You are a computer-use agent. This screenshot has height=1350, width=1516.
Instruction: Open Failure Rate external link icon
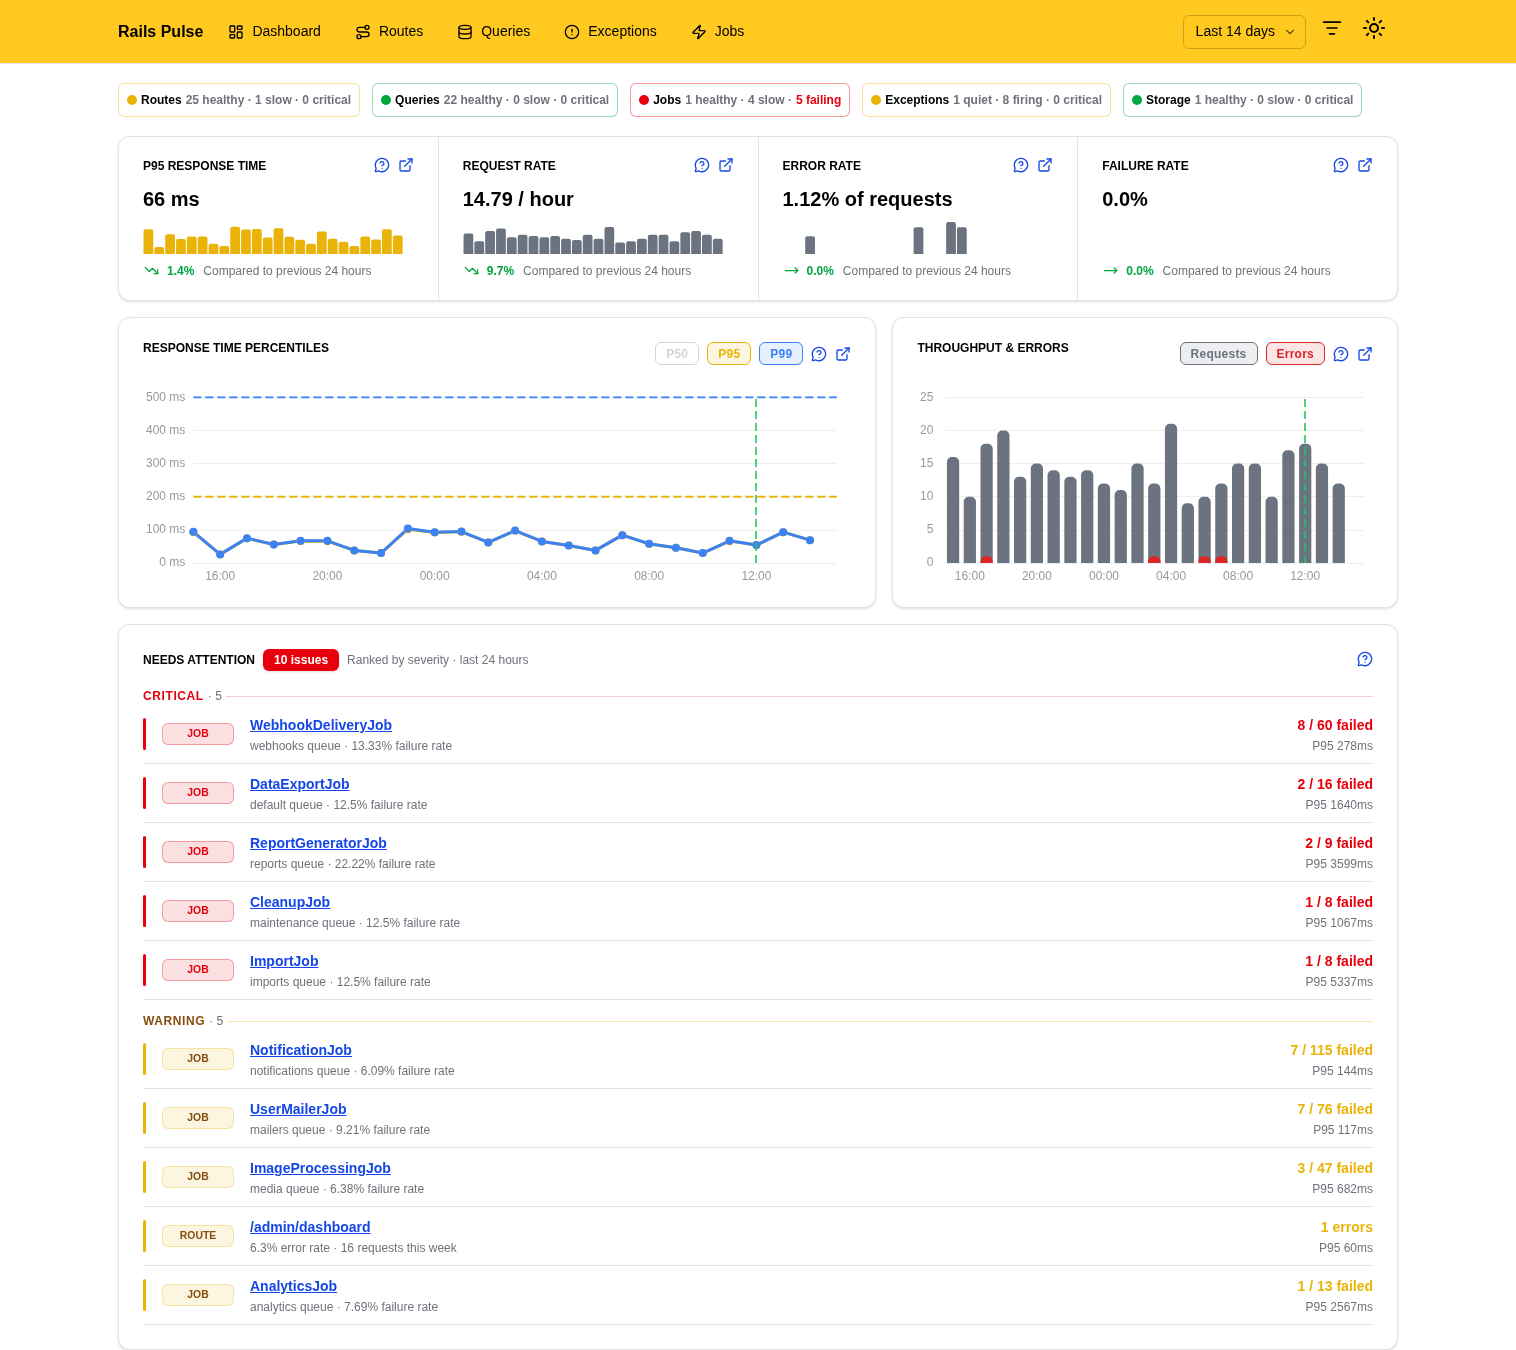(x=1365, y=165)
